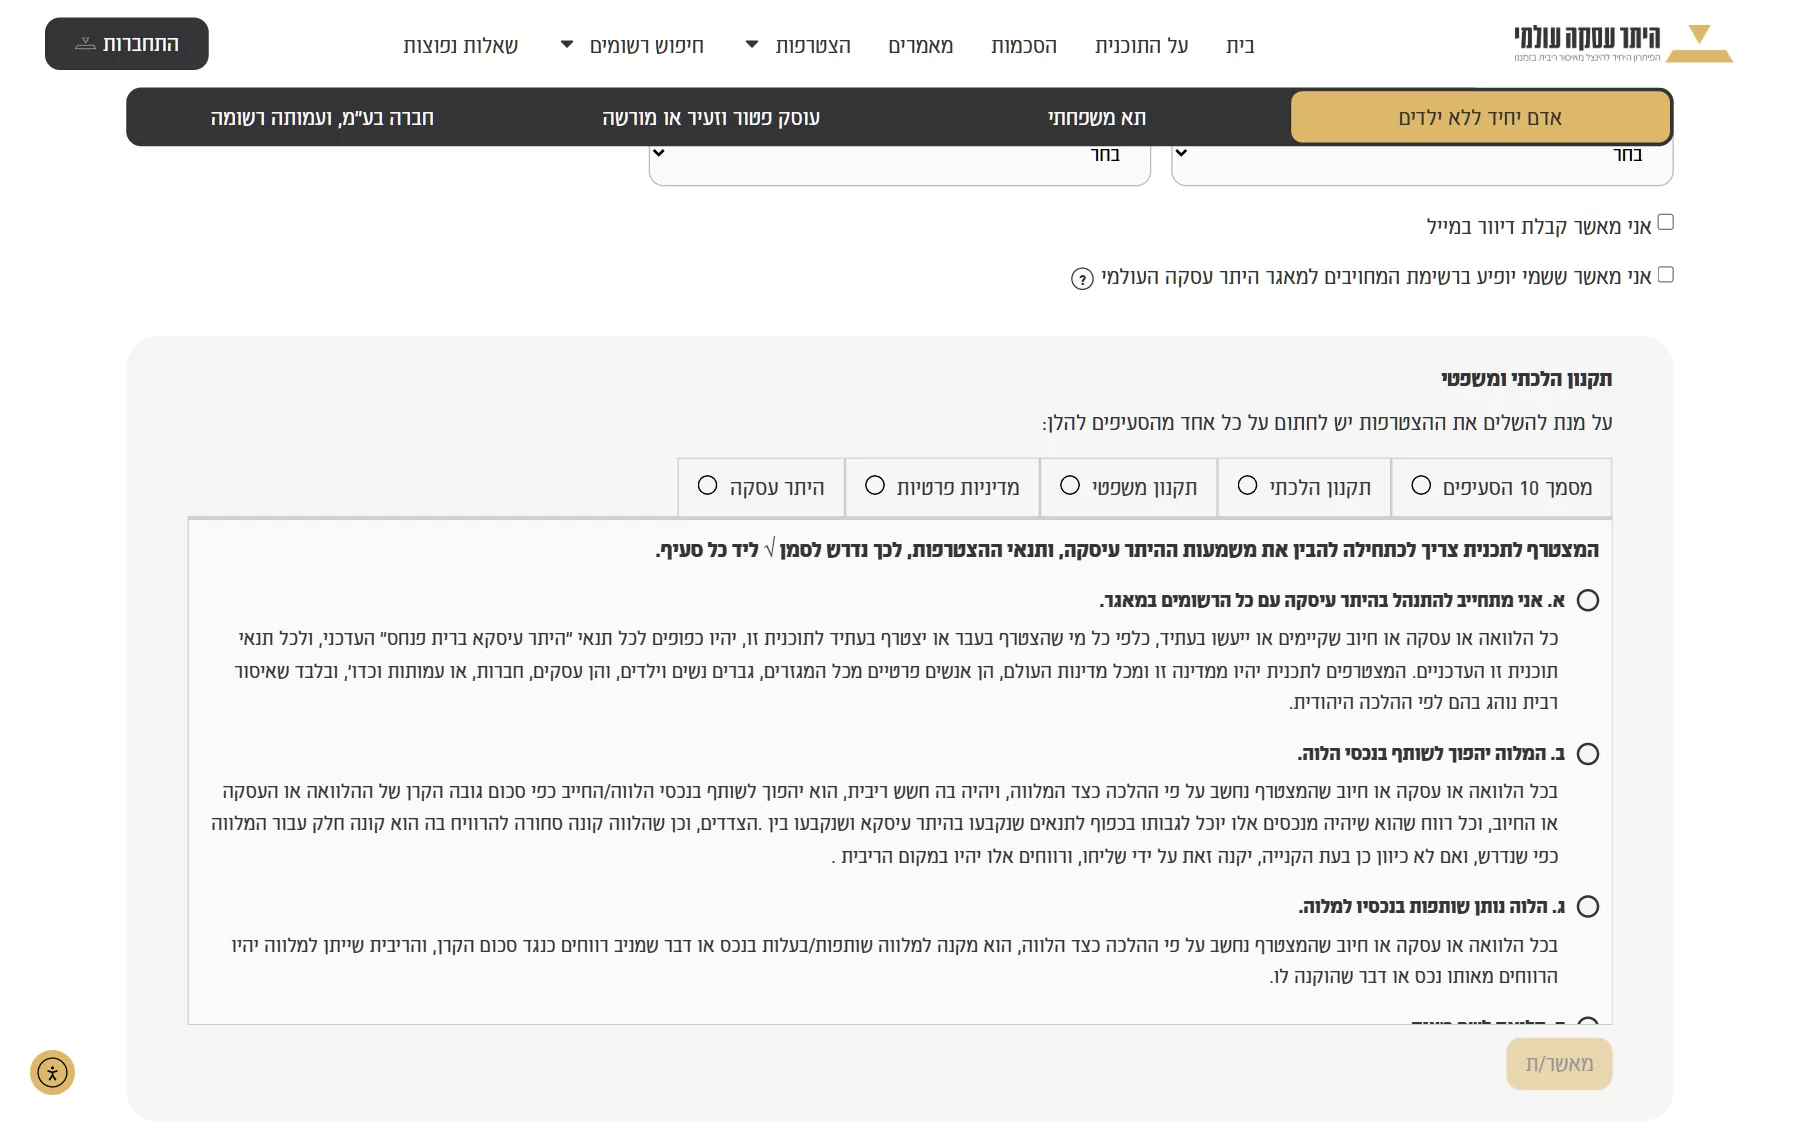Open the שאלות נפוצות page

(461, 46)
